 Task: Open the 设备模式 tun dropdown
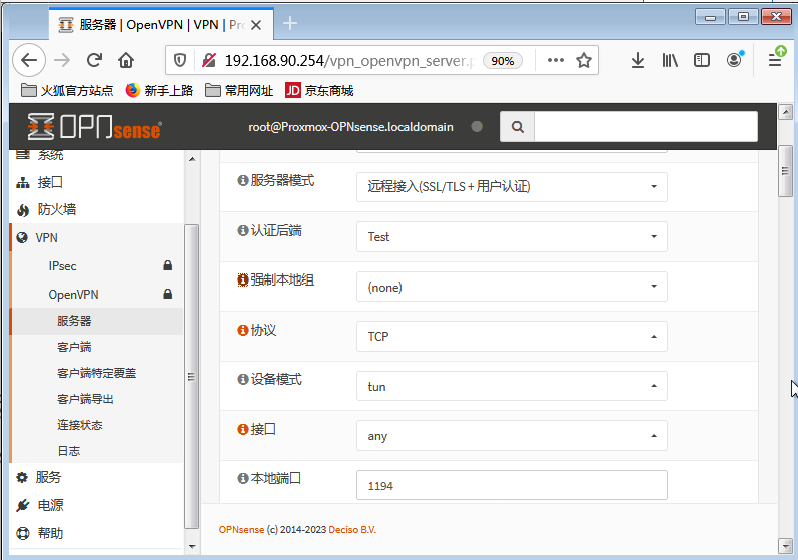click(x=511, y=387)
